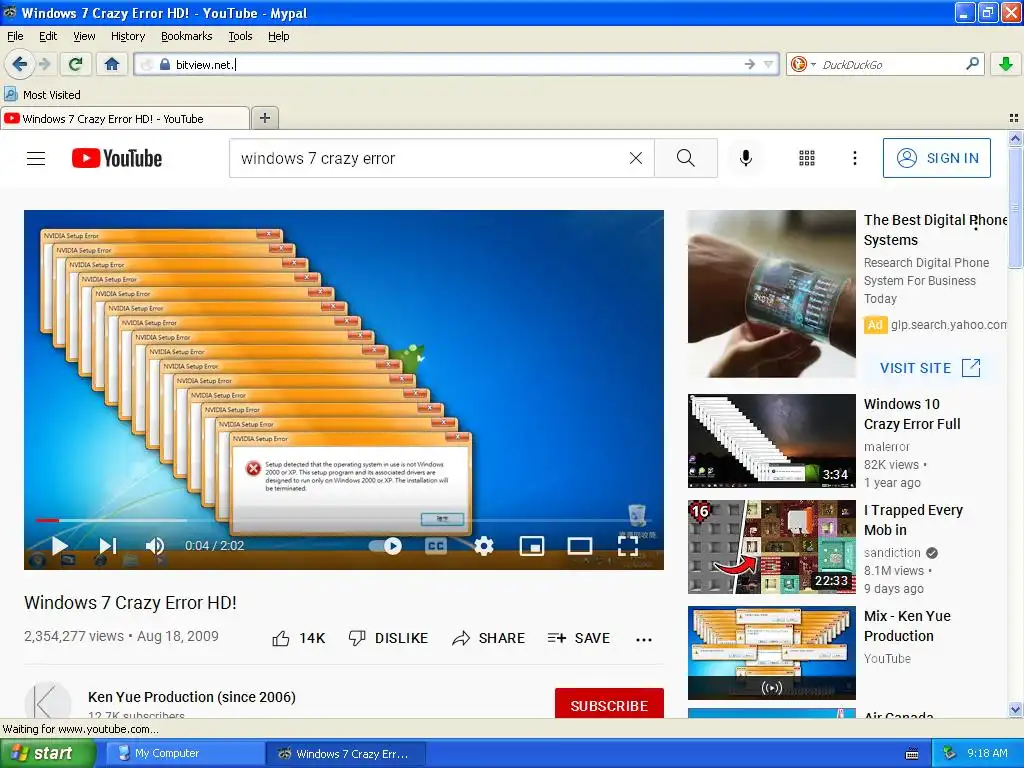
Task: Click the Ken Yue Production channel avatar
Action: 48,701
